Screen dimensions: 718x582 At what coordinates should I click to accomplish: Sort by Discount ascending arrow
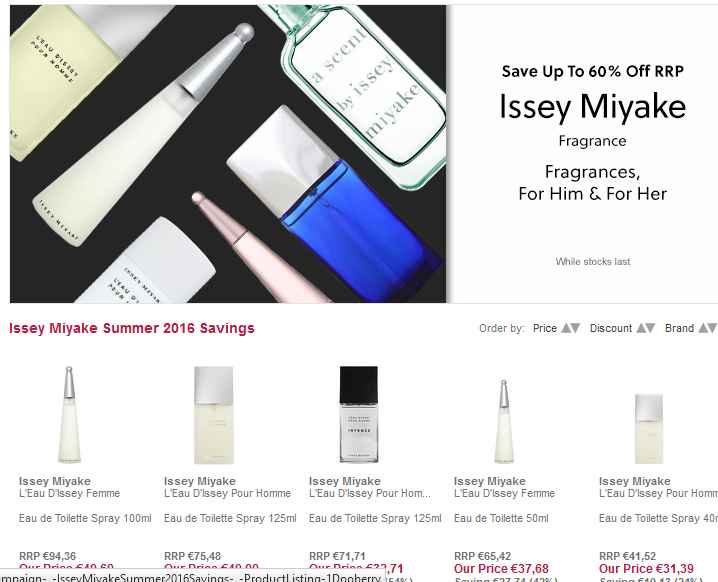[641, 328]
